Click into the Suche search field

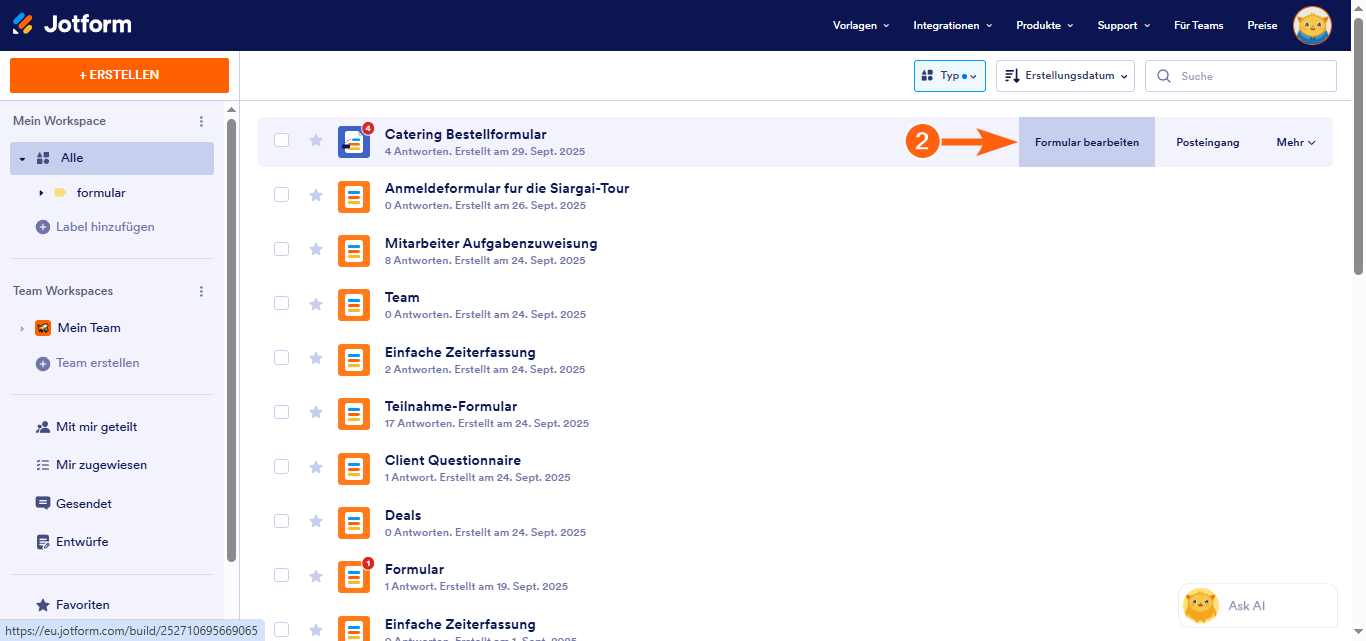pos(1252,76)
